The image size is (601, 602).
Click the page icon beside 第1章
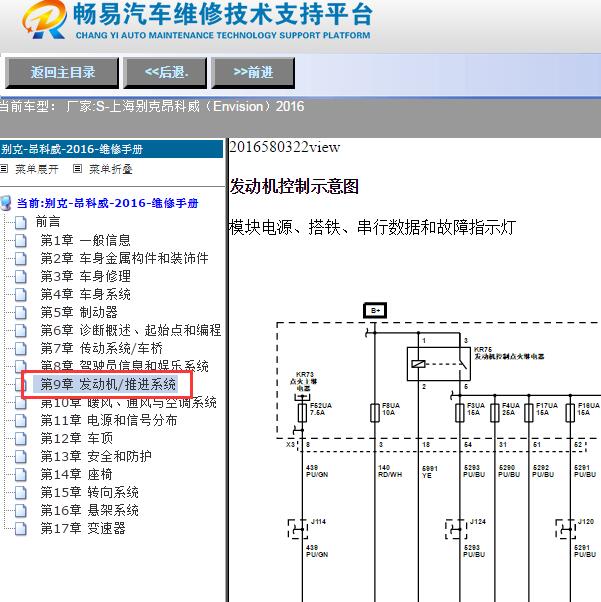pos(21,241)
